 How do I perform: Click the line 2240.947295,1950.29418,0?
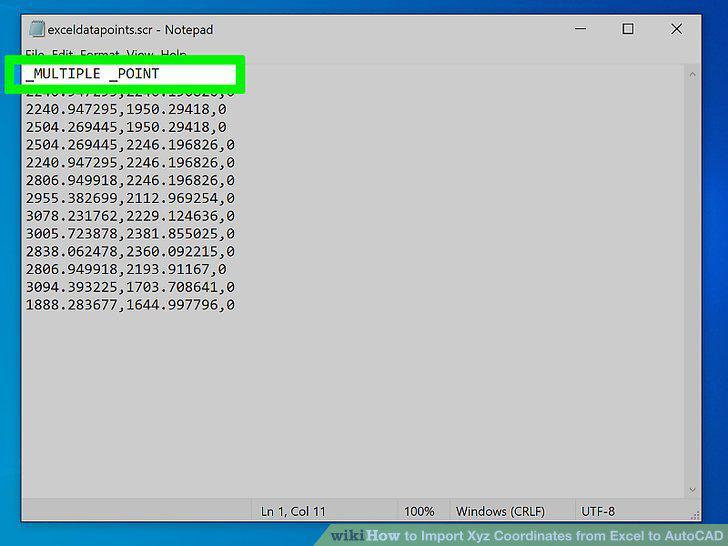[x=126, y=110]
